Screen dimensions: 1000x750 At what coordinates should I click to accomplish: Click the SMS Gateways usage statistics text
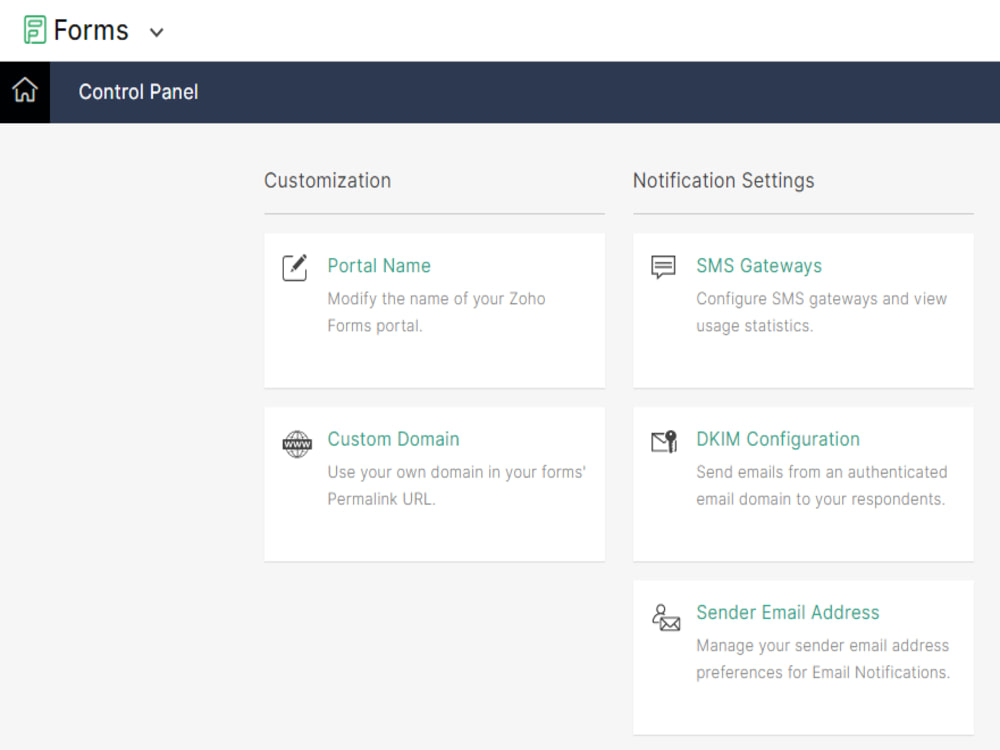coord(822,312)
